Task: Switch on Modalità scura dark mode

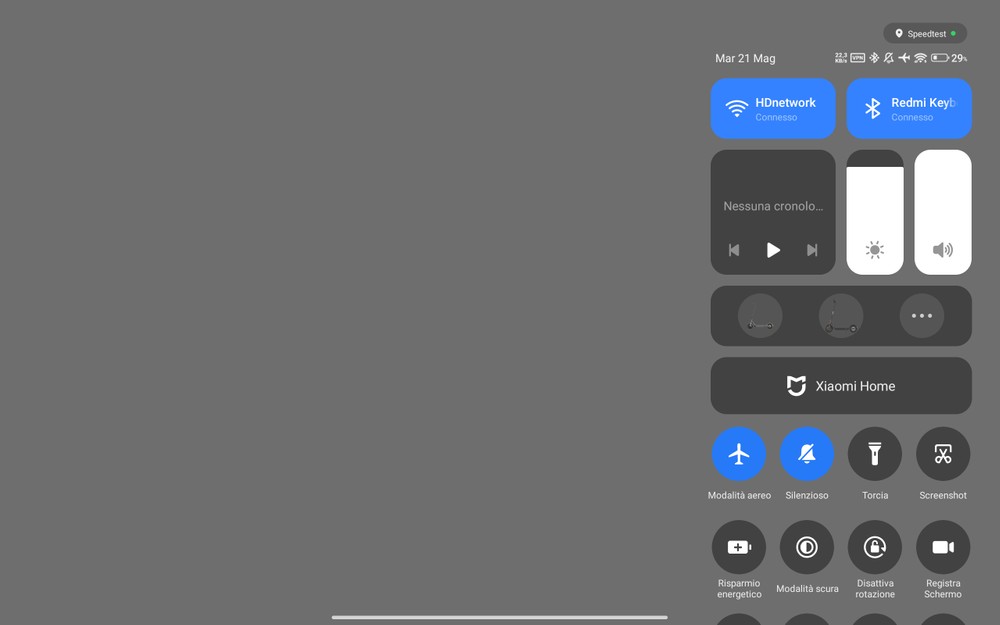Action: point(807,547)
